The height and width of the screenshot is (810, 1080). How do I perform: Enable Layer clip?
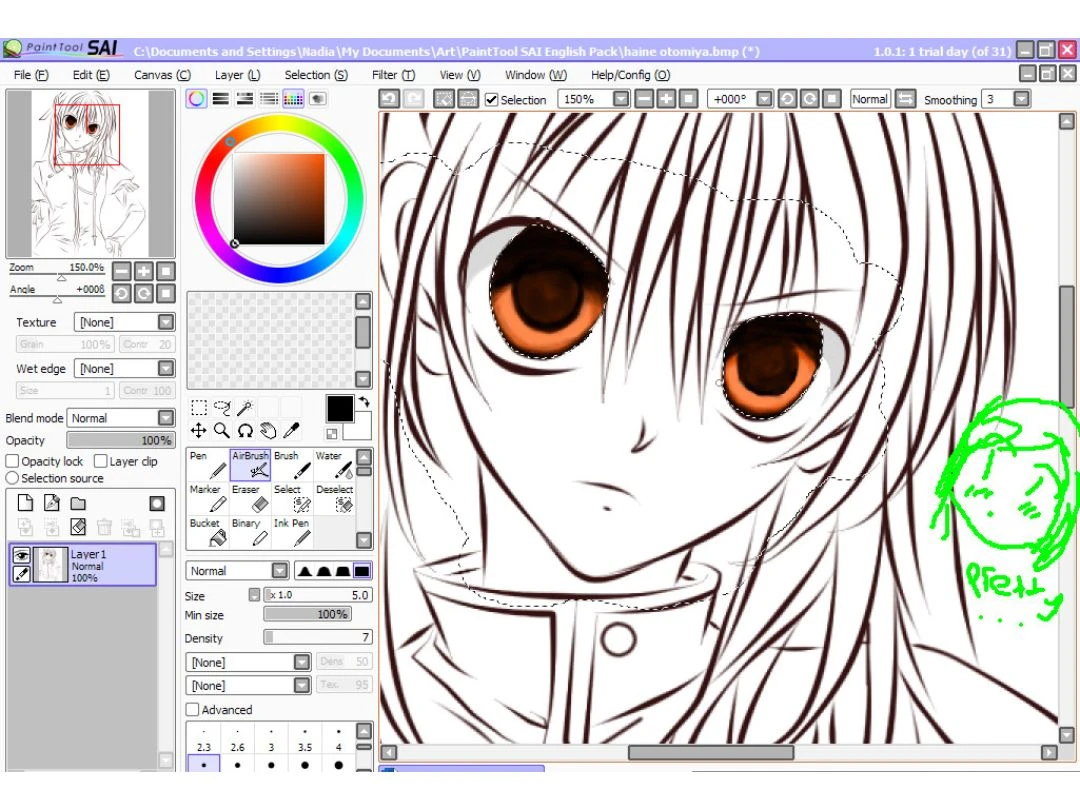[101, 461]
